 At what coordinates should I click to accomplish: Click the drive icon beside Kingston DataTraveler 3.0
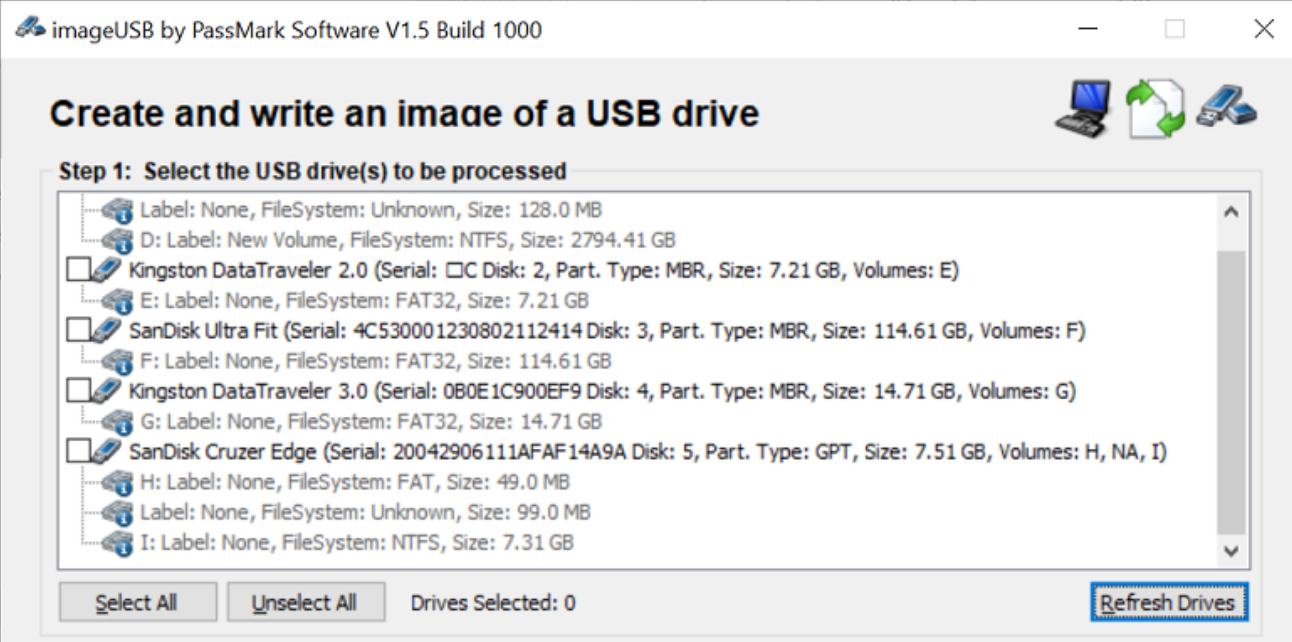pyautogui.click(x=106, y=391)
